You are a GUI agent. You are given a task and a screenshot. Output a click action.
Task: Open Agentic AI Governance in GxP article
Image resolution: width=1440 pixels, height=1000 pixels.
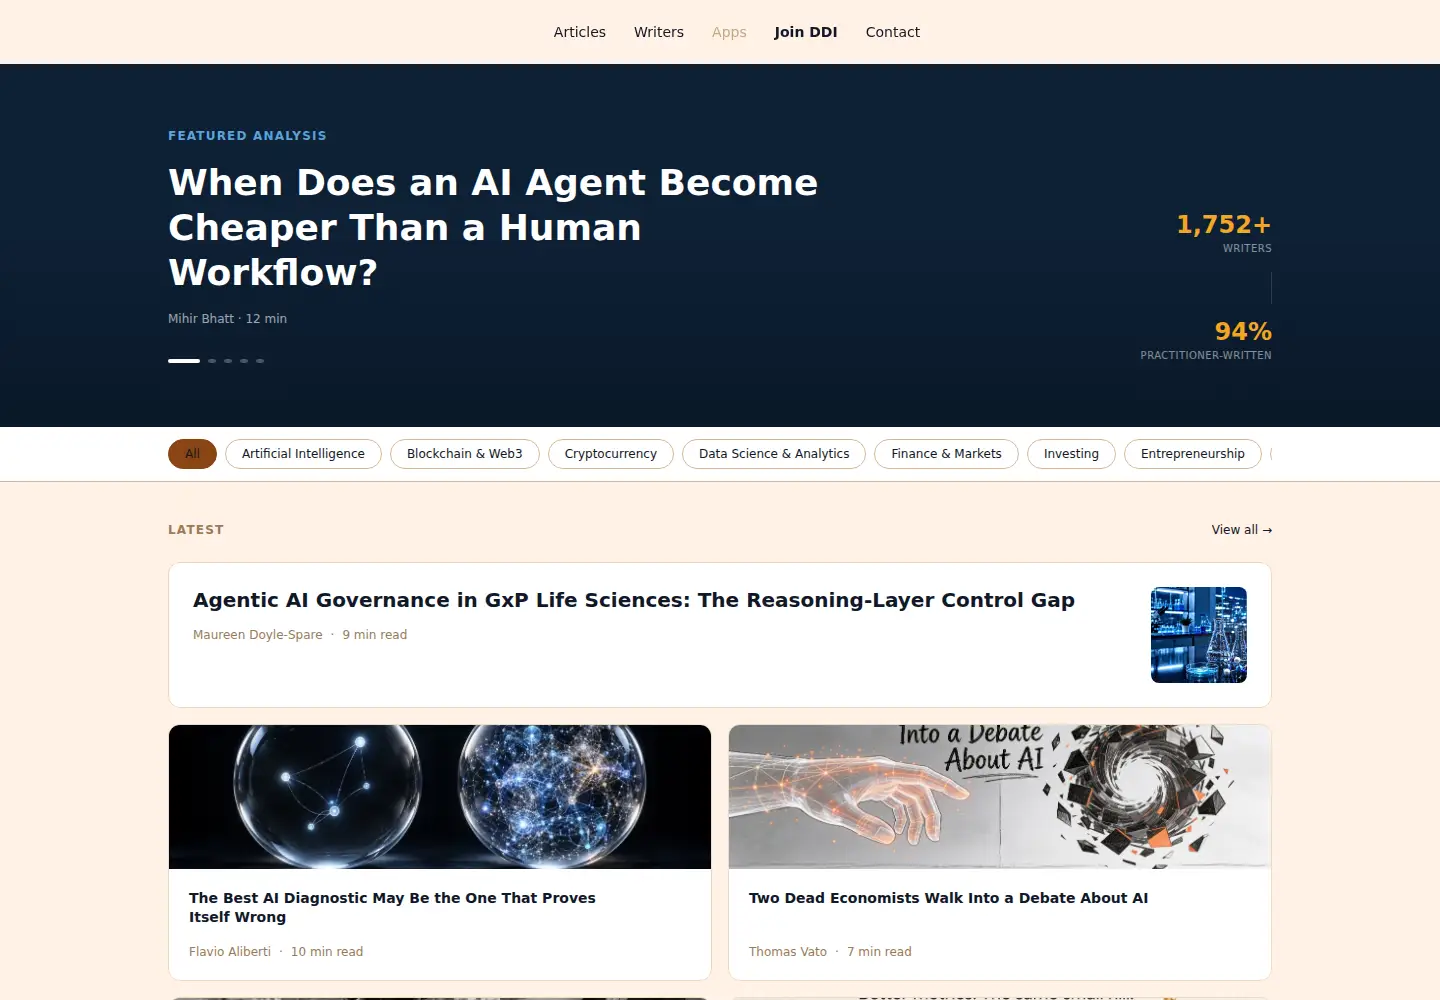(634, 600)
